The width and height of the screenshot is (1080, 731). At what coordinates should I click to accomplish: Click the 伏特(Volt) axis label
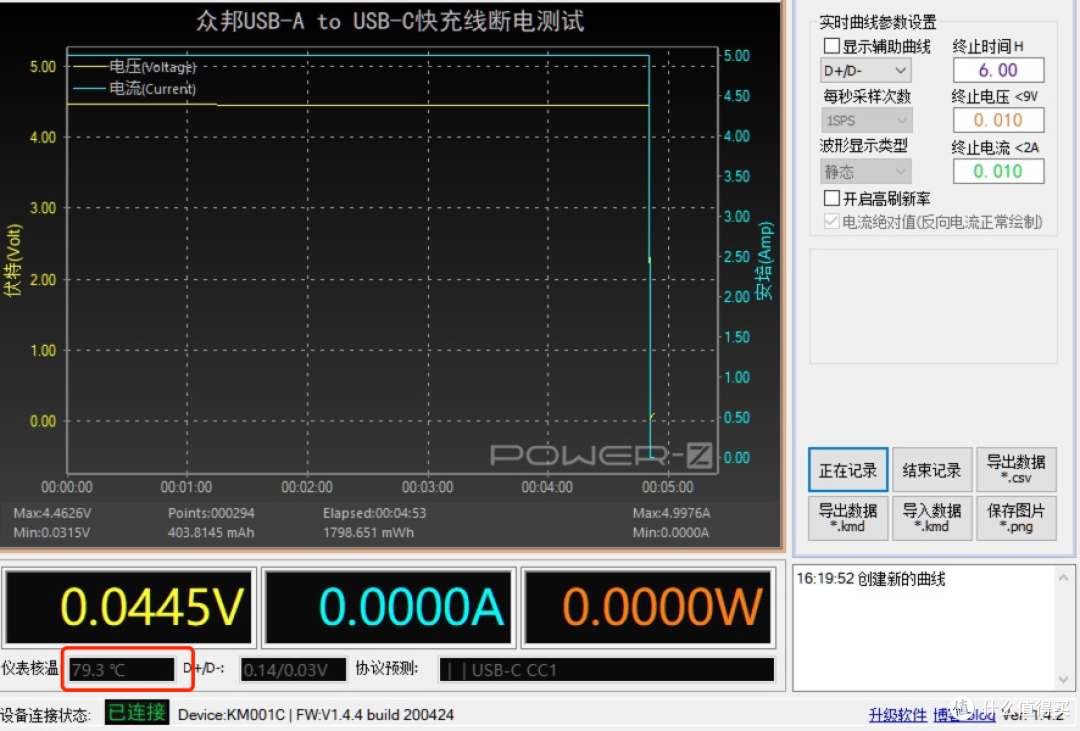coord(13,260)
